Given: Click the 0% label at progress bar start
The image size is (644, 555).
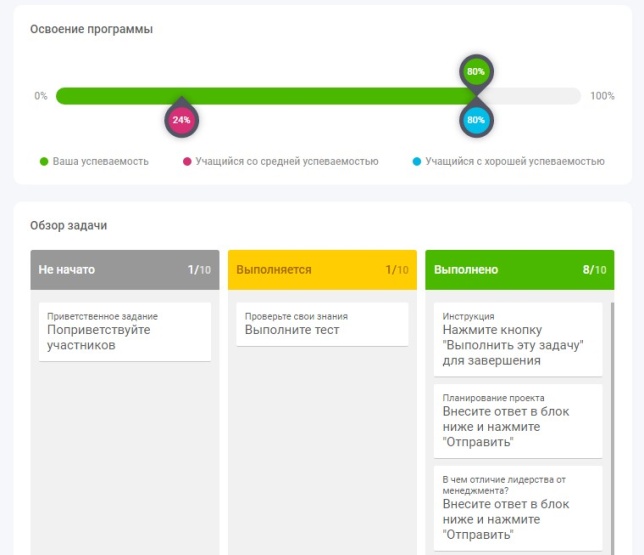Looking at the screenshot, I should [41, 96].
